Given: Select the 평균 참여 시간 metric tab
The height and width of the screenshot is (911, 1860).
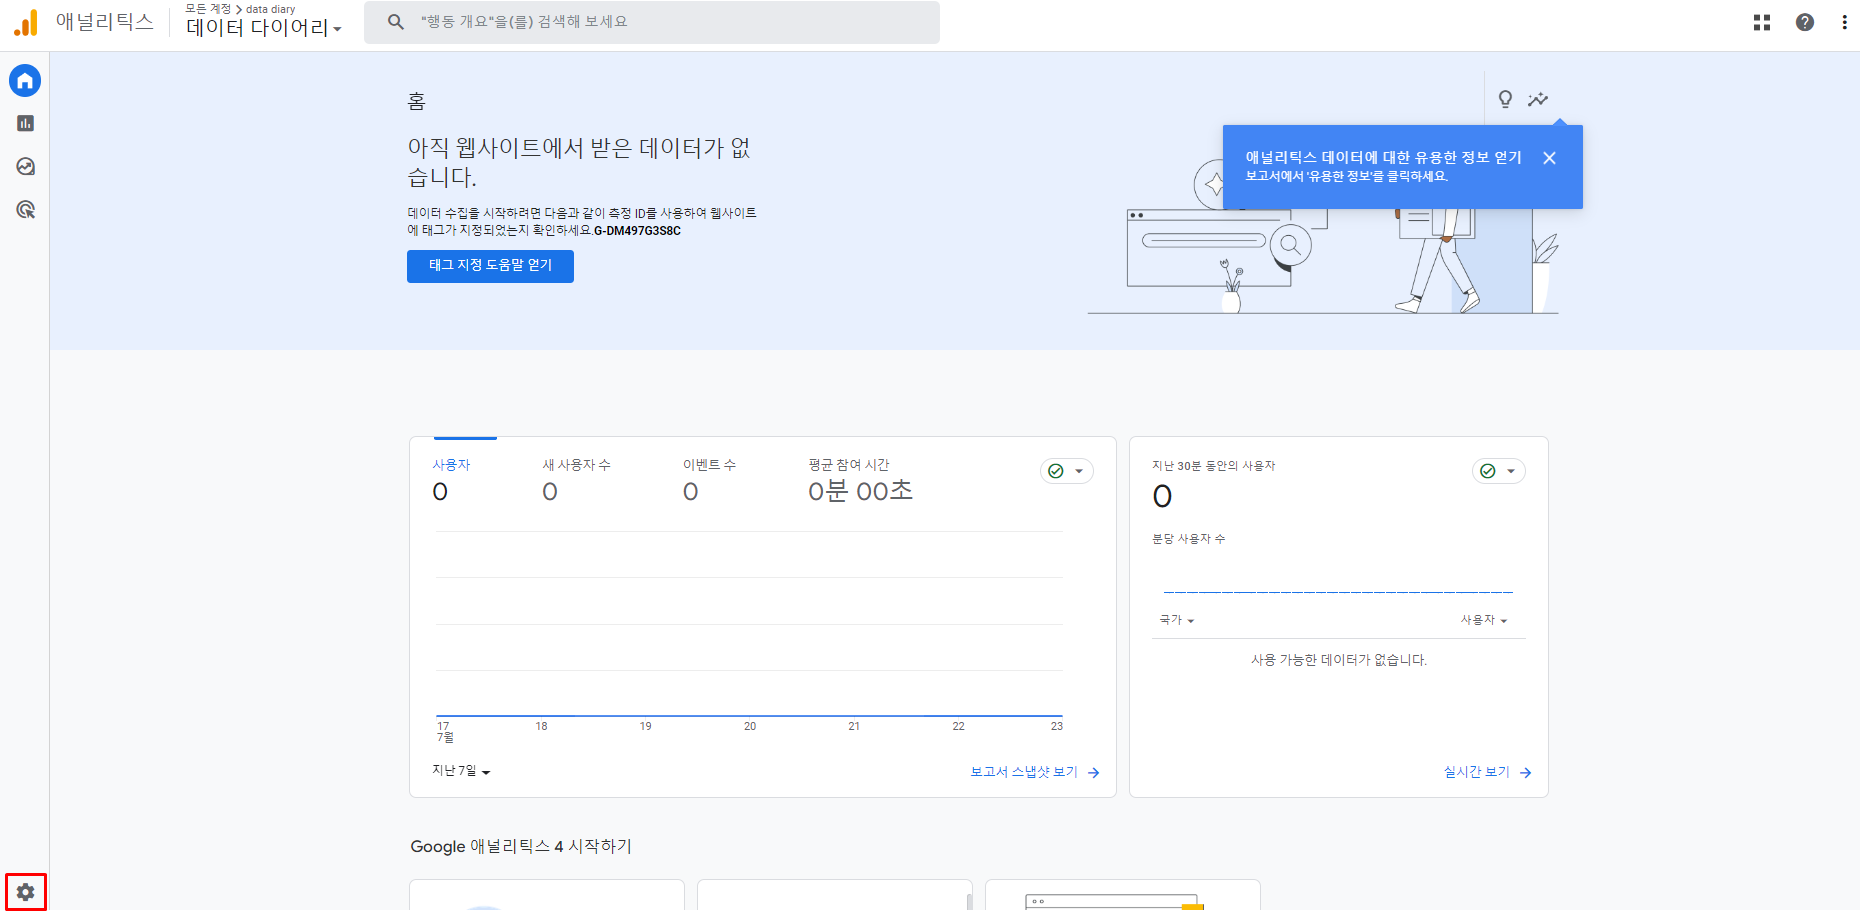Looking at the screenshot, I should click(860, 480).
